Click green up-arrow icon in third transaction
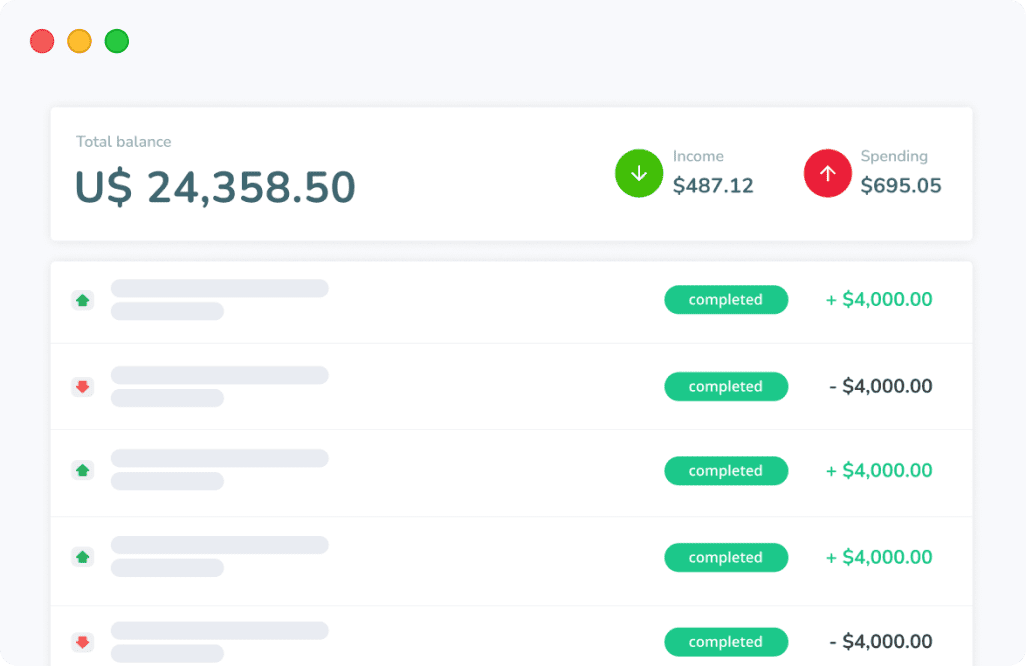This screenshot has width=1026, height=666. [82, 470]
